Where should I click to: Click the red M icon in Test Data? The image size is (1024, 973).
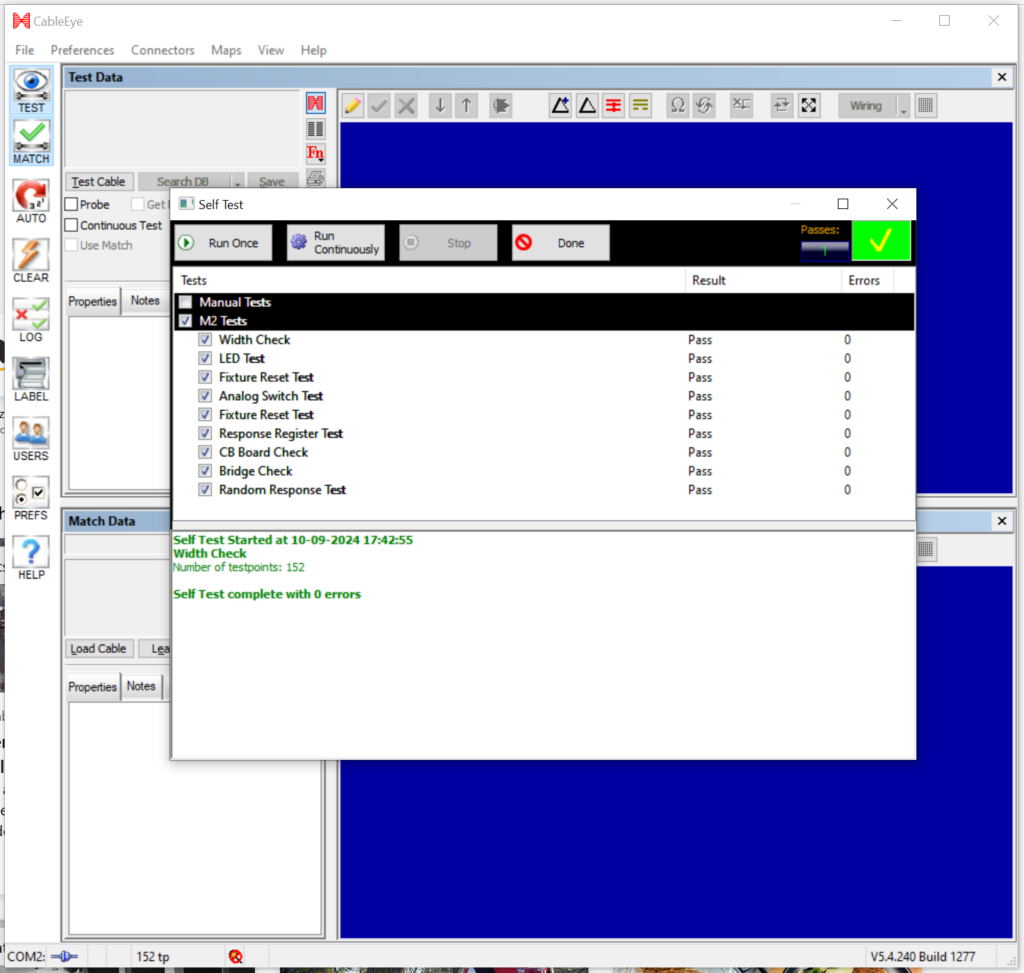click(x=315, y=103)
